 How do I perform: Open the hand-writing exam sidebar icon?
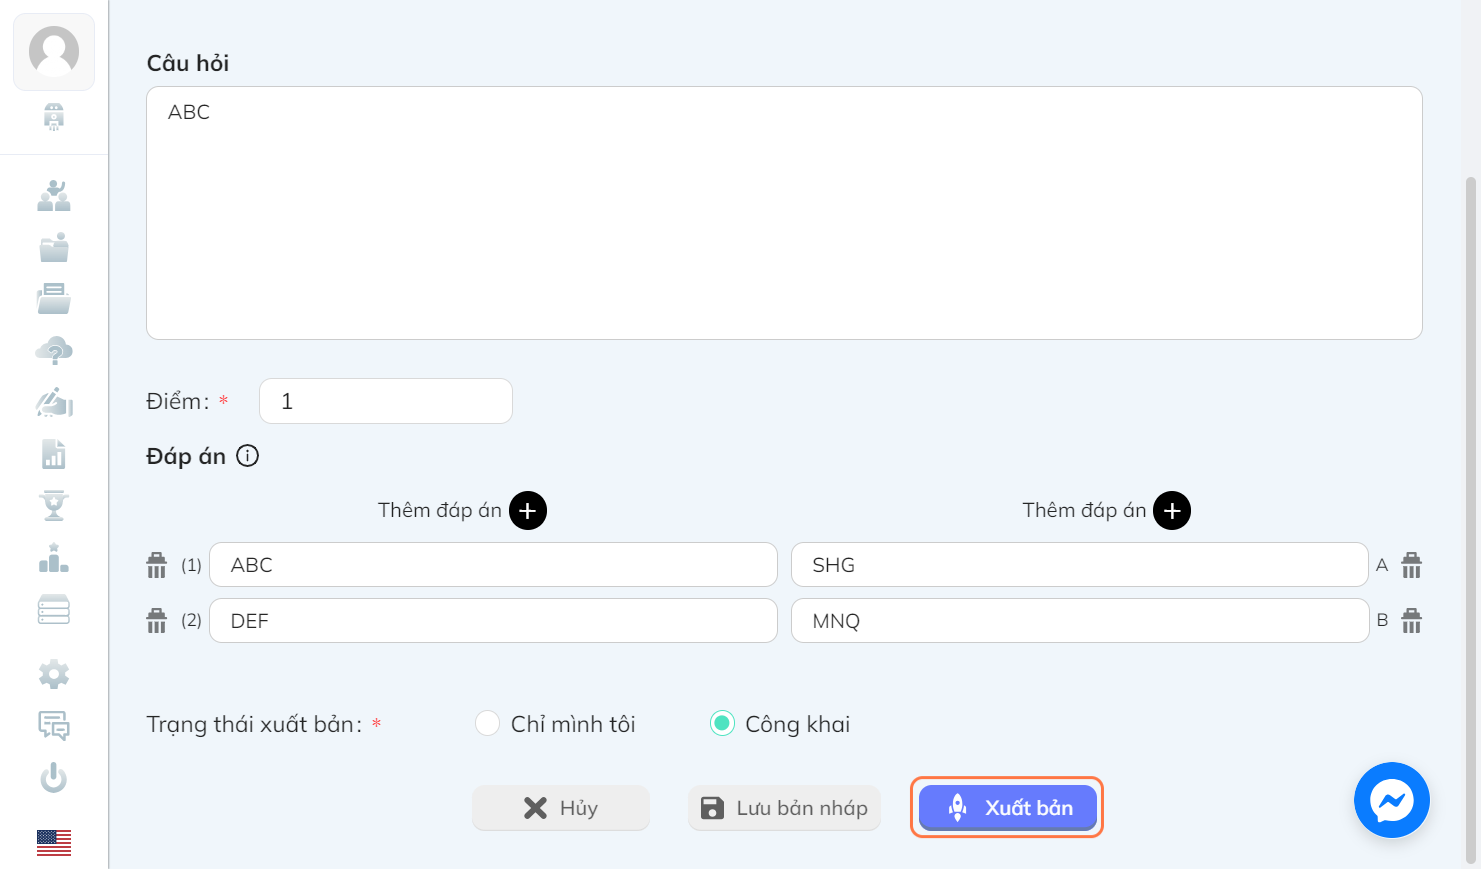54,402
